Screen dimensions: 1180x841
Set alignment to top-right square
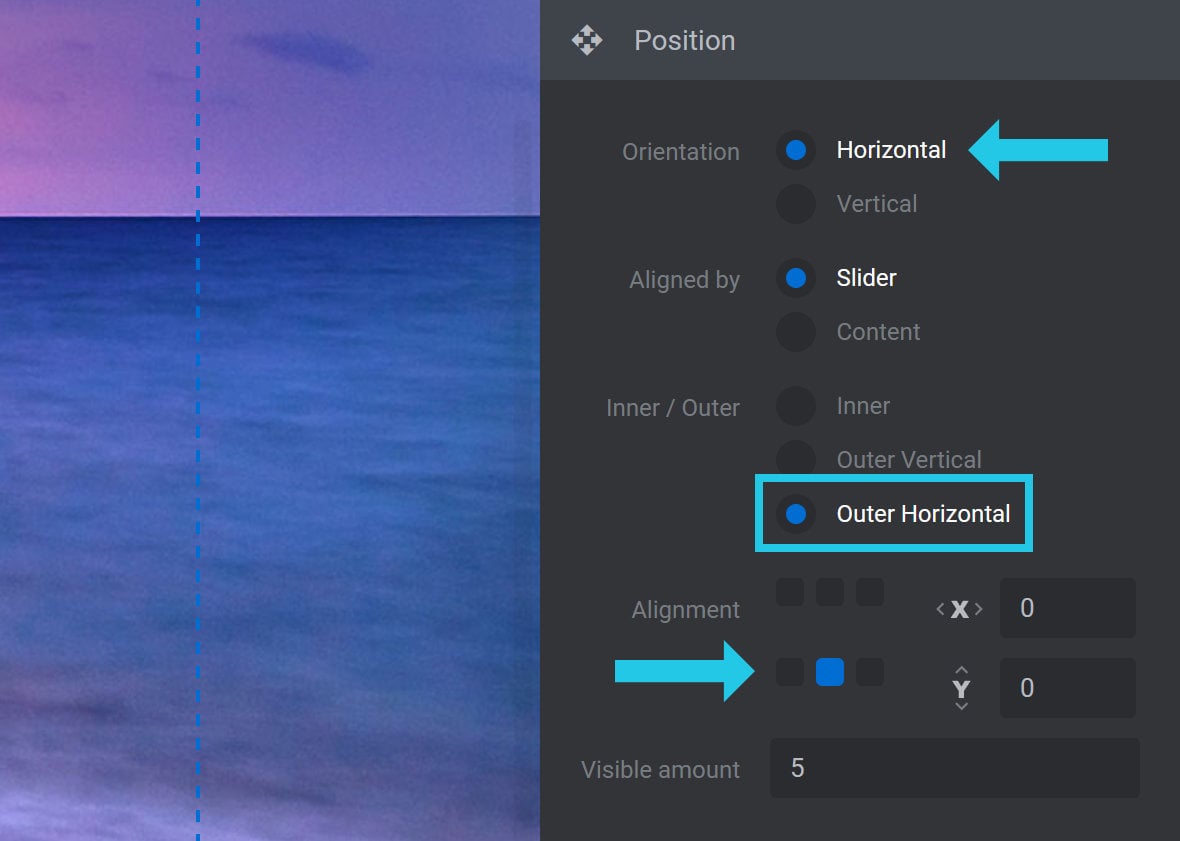pyautogui.click(x=870, y=592)
